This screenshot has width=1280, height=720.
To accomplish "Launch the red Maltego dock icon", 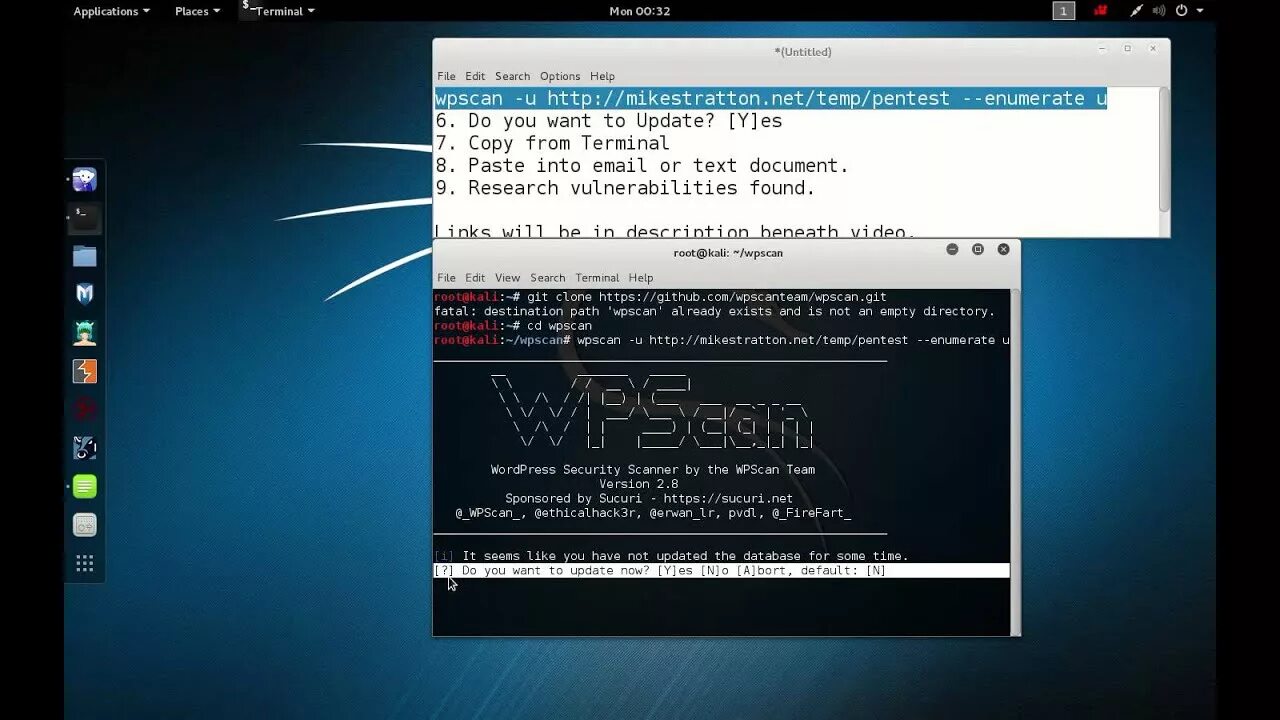I will pyautogui.click(x=85, y=409).
